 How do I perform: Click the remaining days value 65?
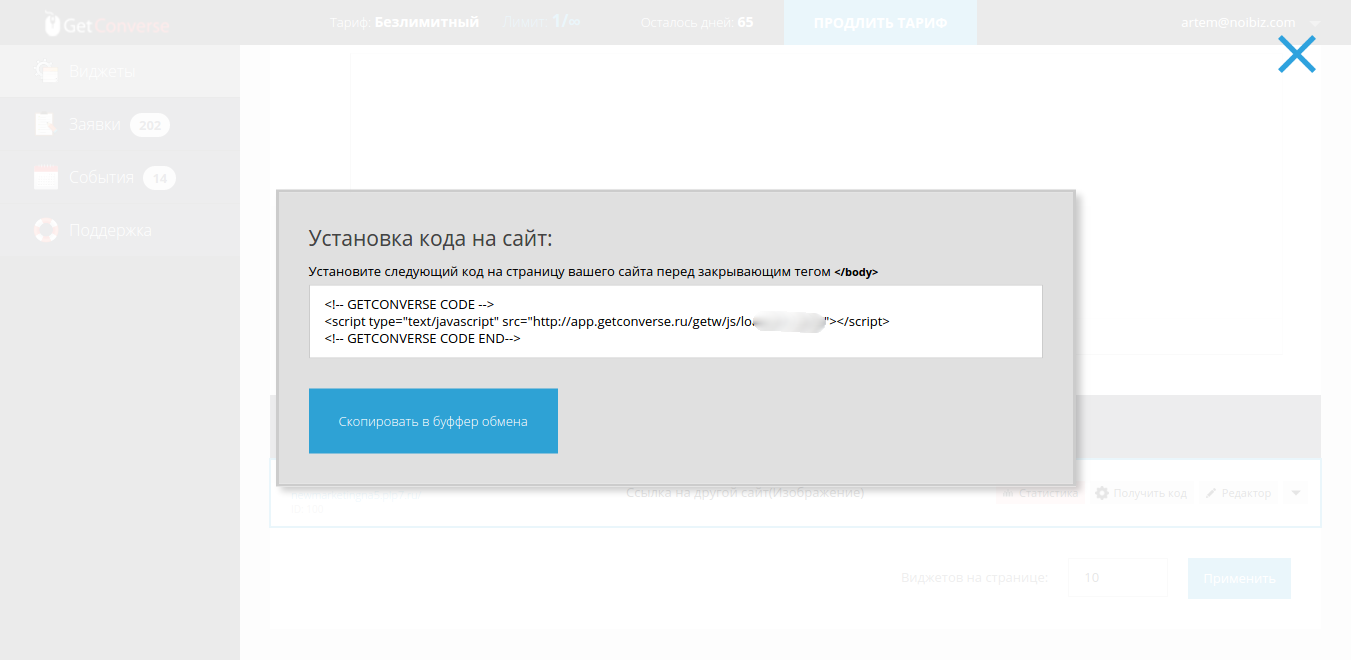click(745, 22)
